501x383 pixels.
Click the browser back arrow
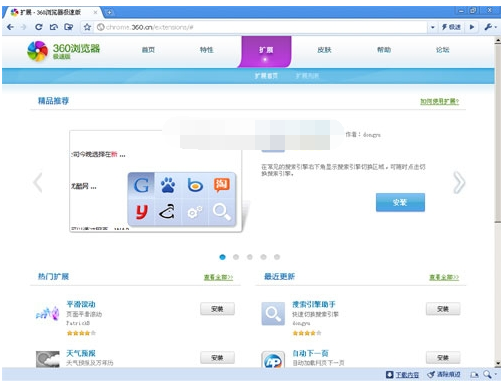click(10, 27)
